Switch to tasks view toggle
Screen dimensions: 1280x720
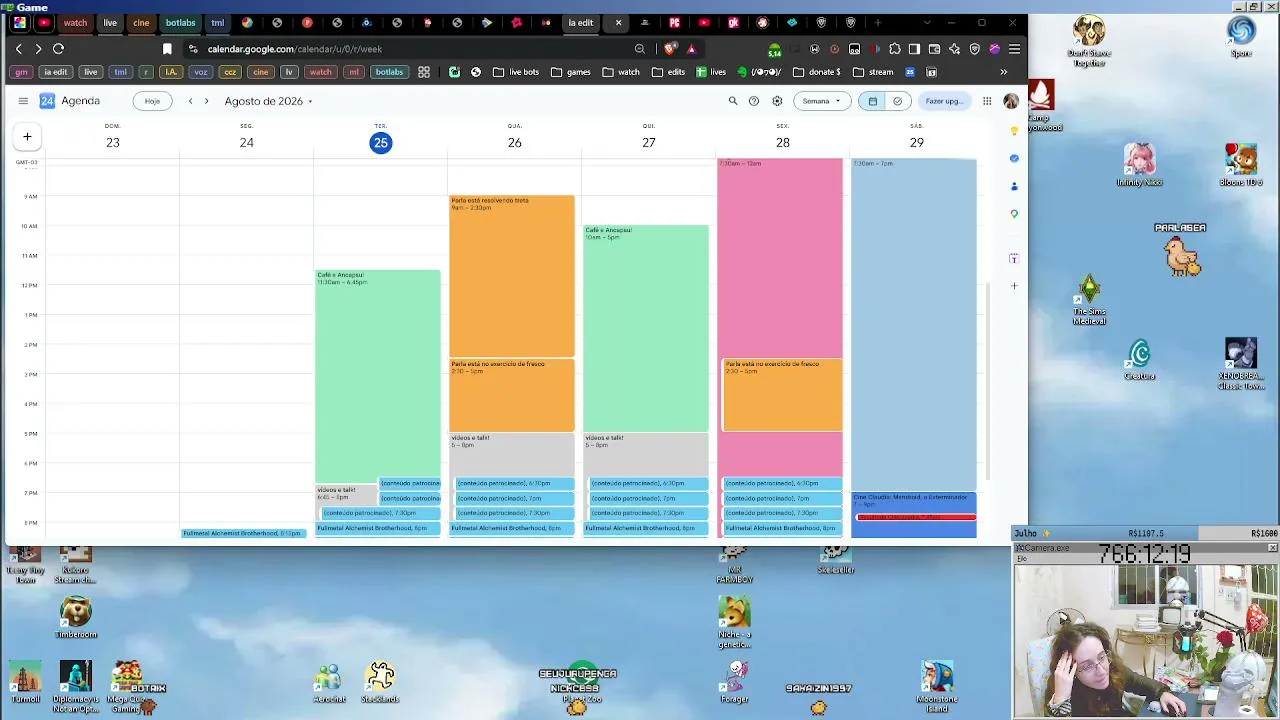click(x=897, y=101)
